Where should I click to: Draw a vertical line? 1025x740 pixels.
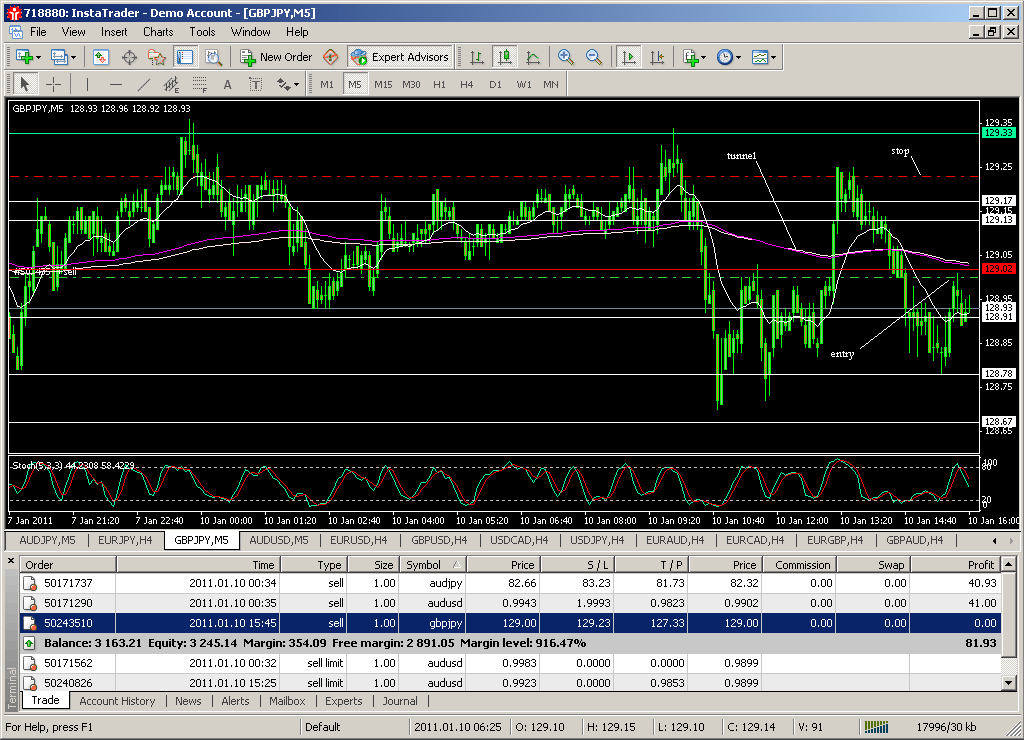tap(87, 84)
